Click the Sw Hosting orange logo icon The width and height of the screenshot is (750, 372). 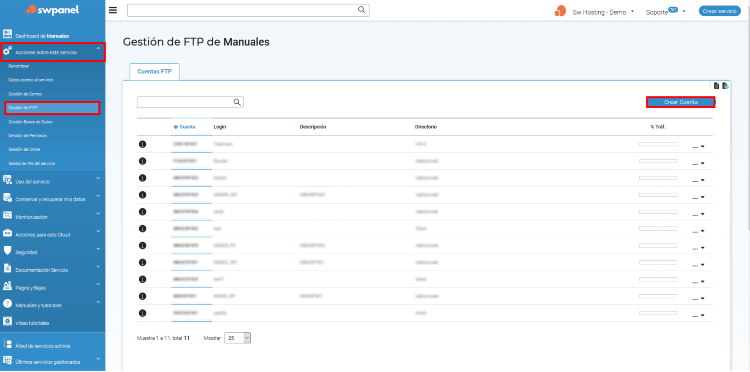point(560,11)
